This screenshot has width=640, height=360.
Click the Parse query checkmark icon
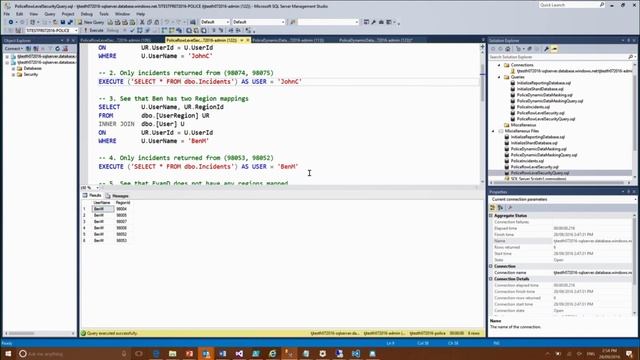(x=132, y=30)
